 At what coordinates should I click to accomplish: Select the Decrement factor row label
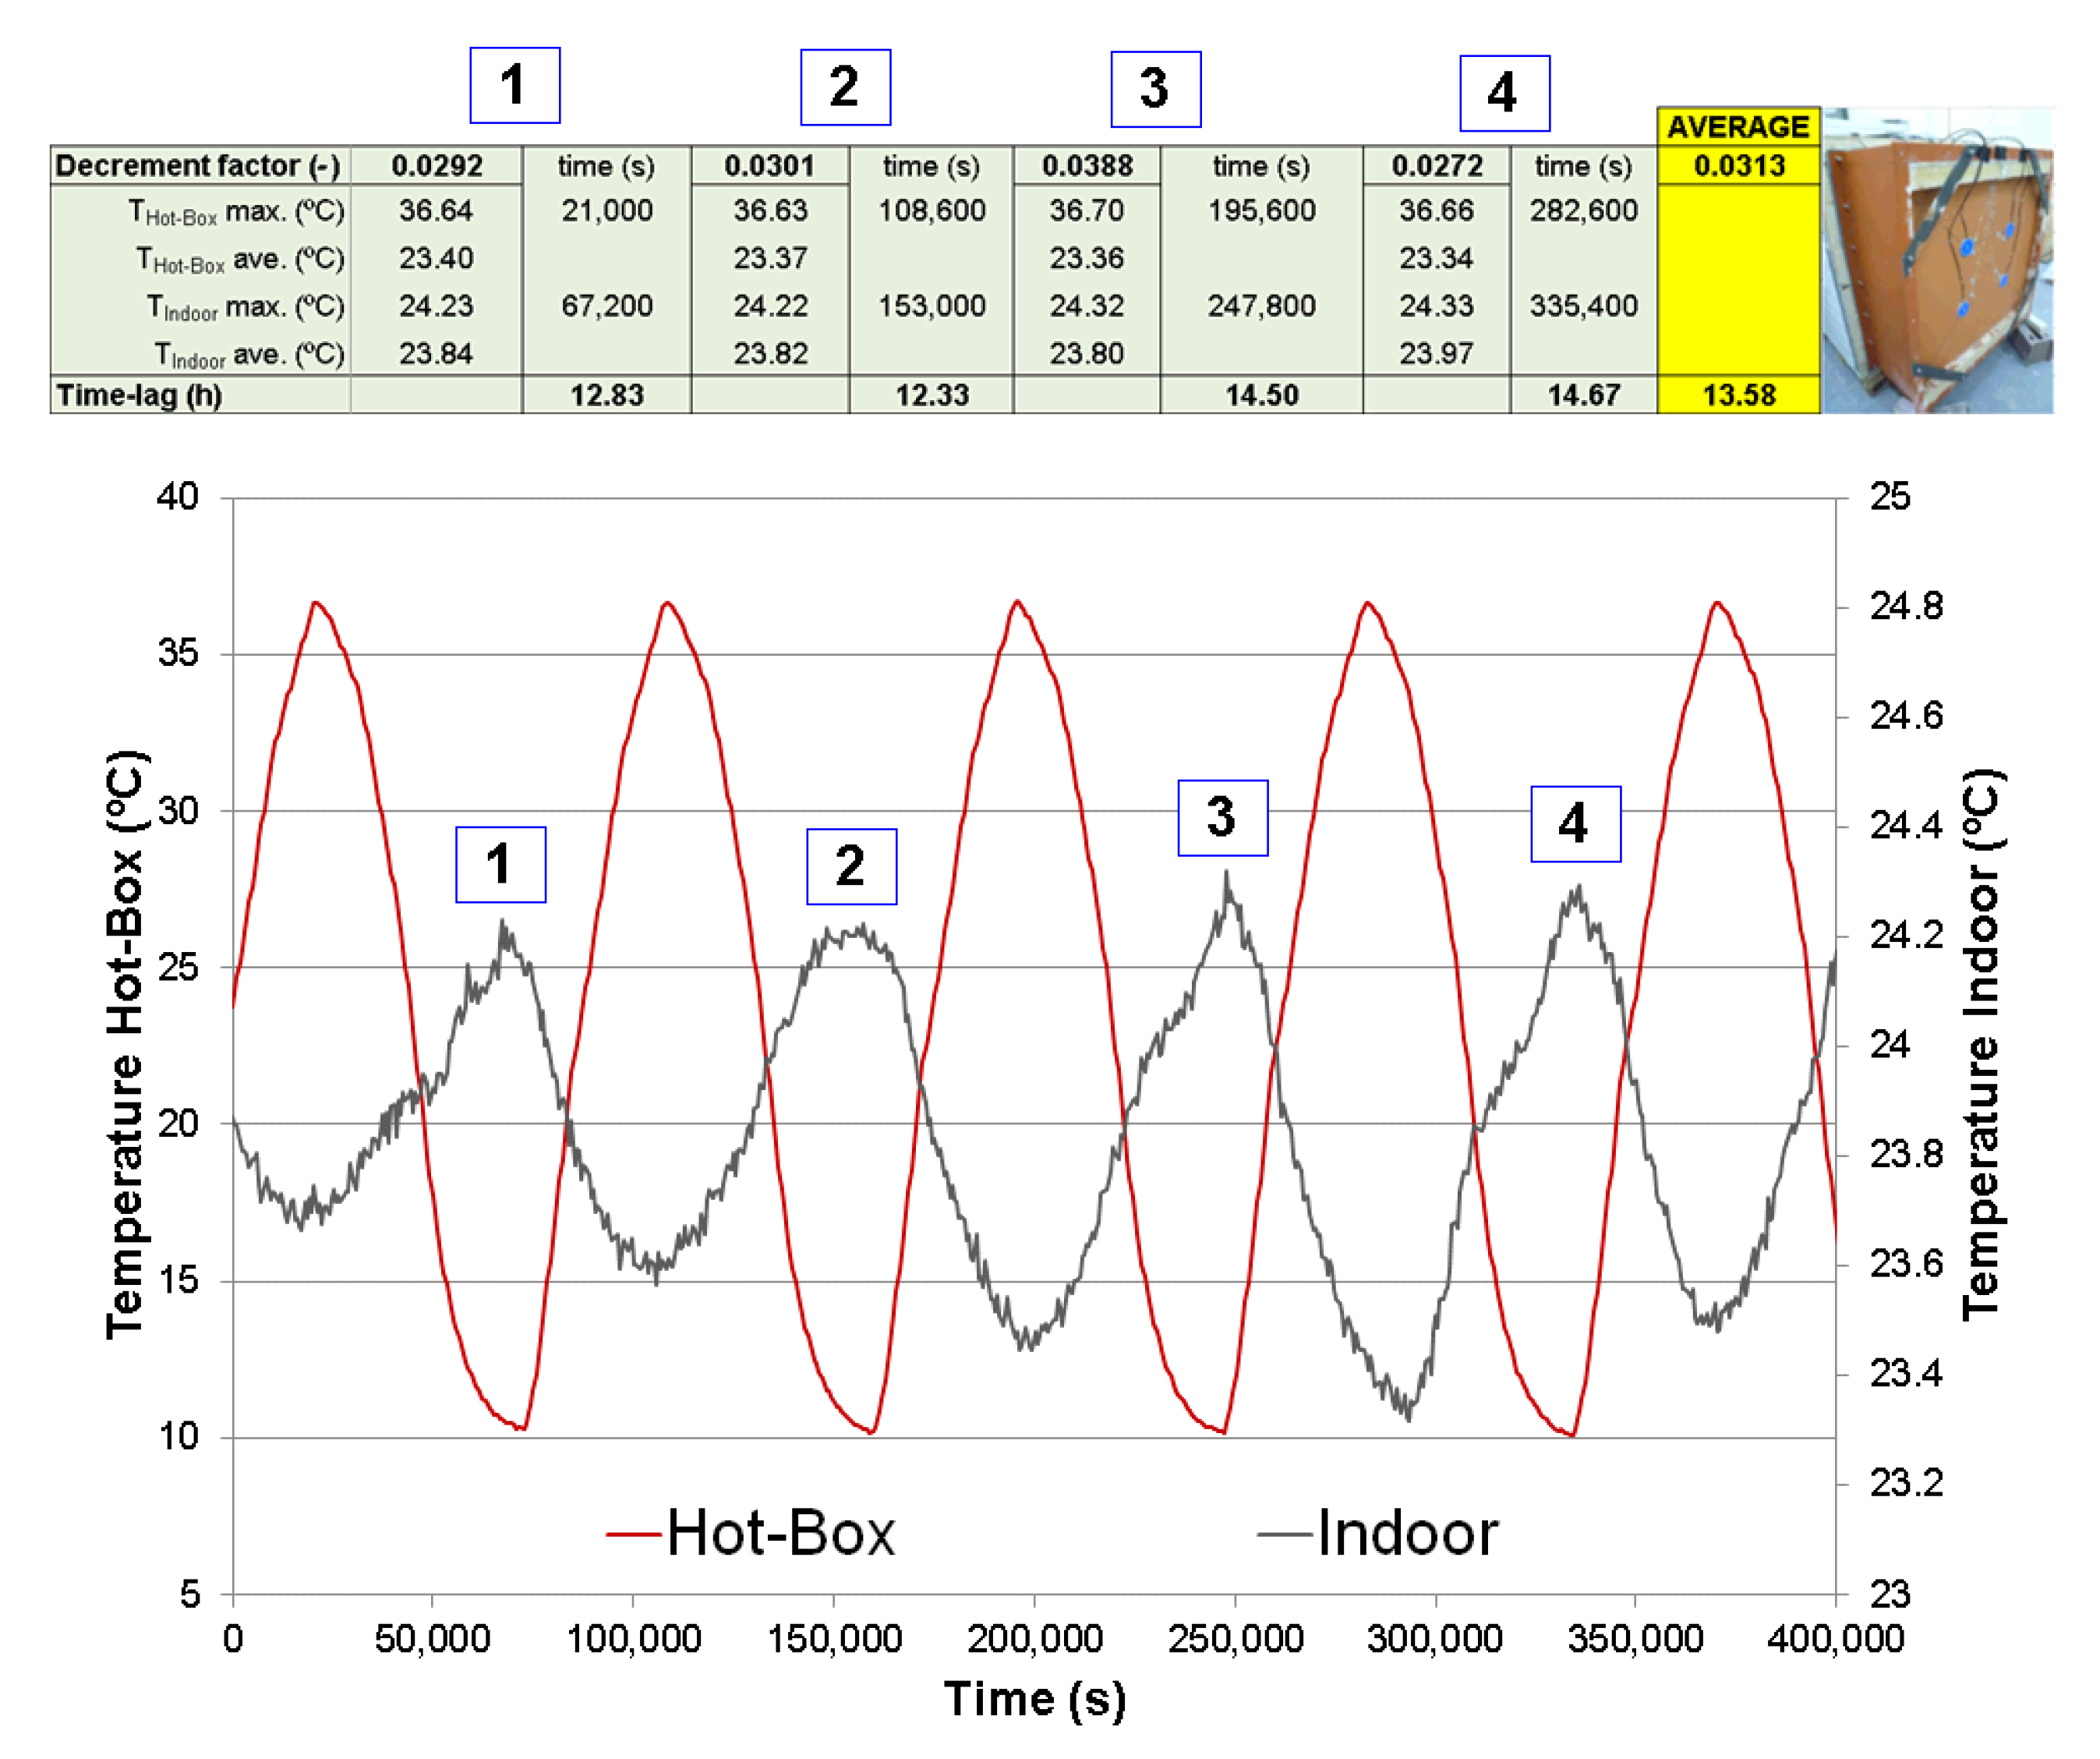(199, 166)
